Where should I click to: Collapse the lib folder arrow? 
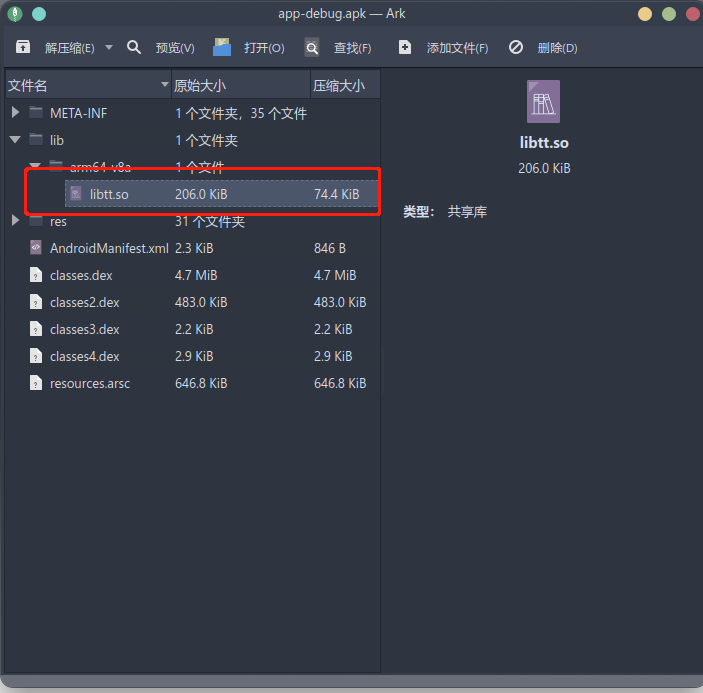(x=15, y=139)
